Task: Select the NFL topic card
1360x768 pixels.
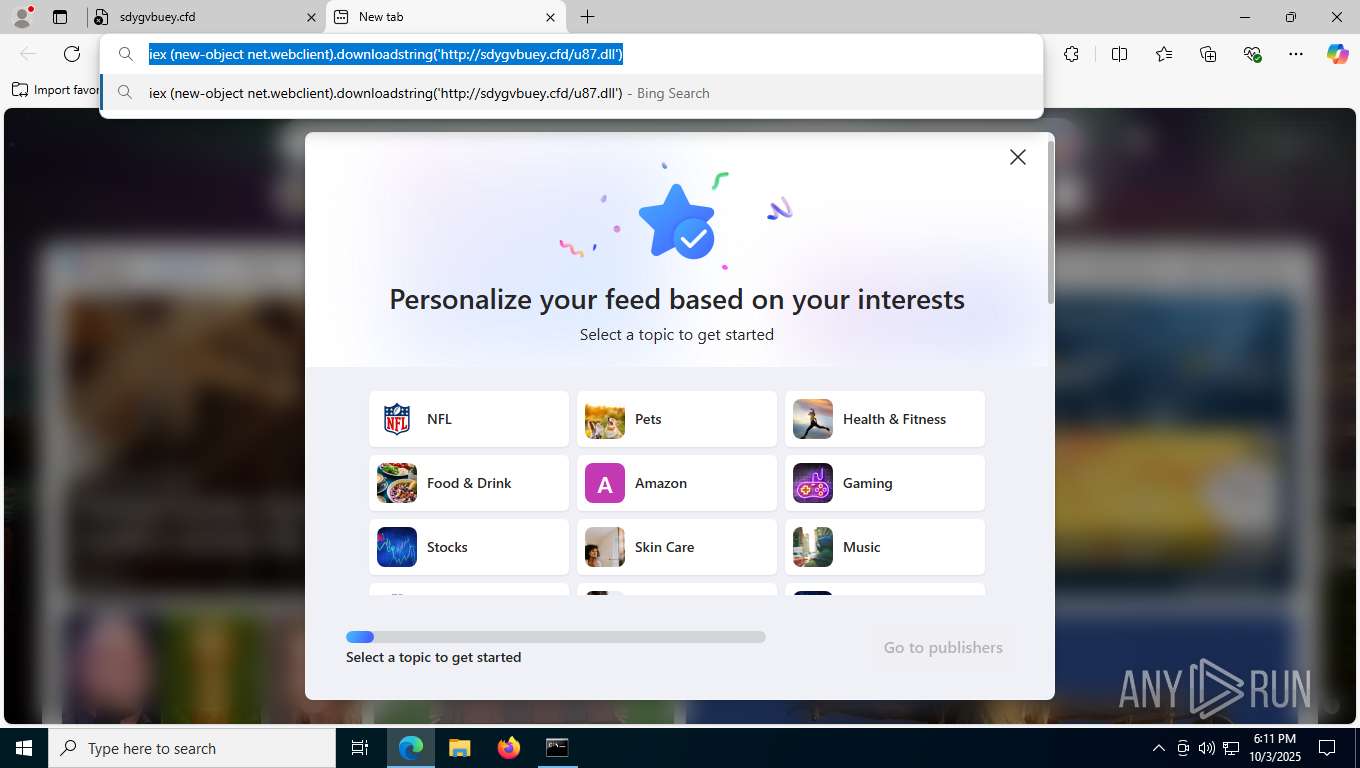Action: [469, 419]
